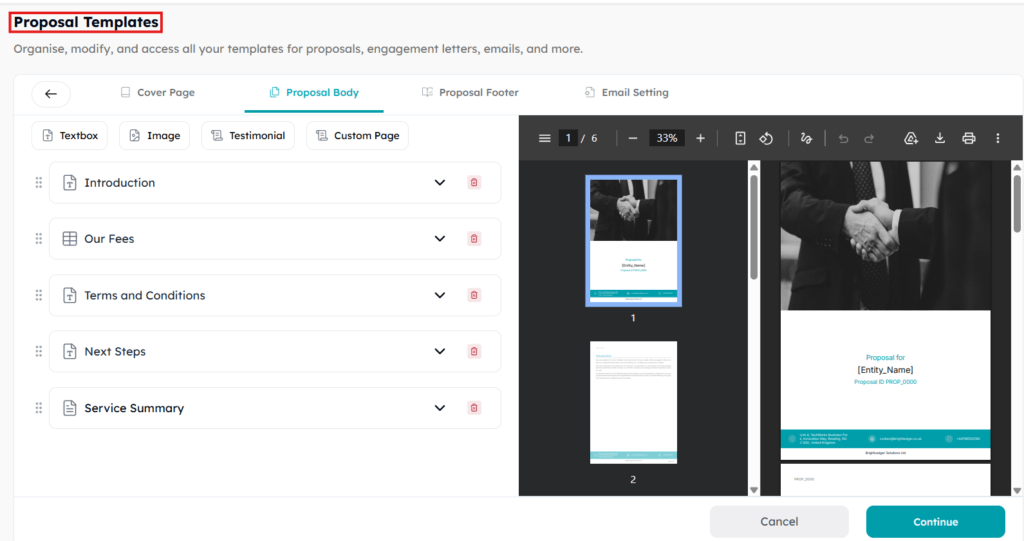Image resolution: width=1024 pixels, height=541 pixels.
Task: Toggle the PDF viewer sidebar menu
Action: [545, 139]
